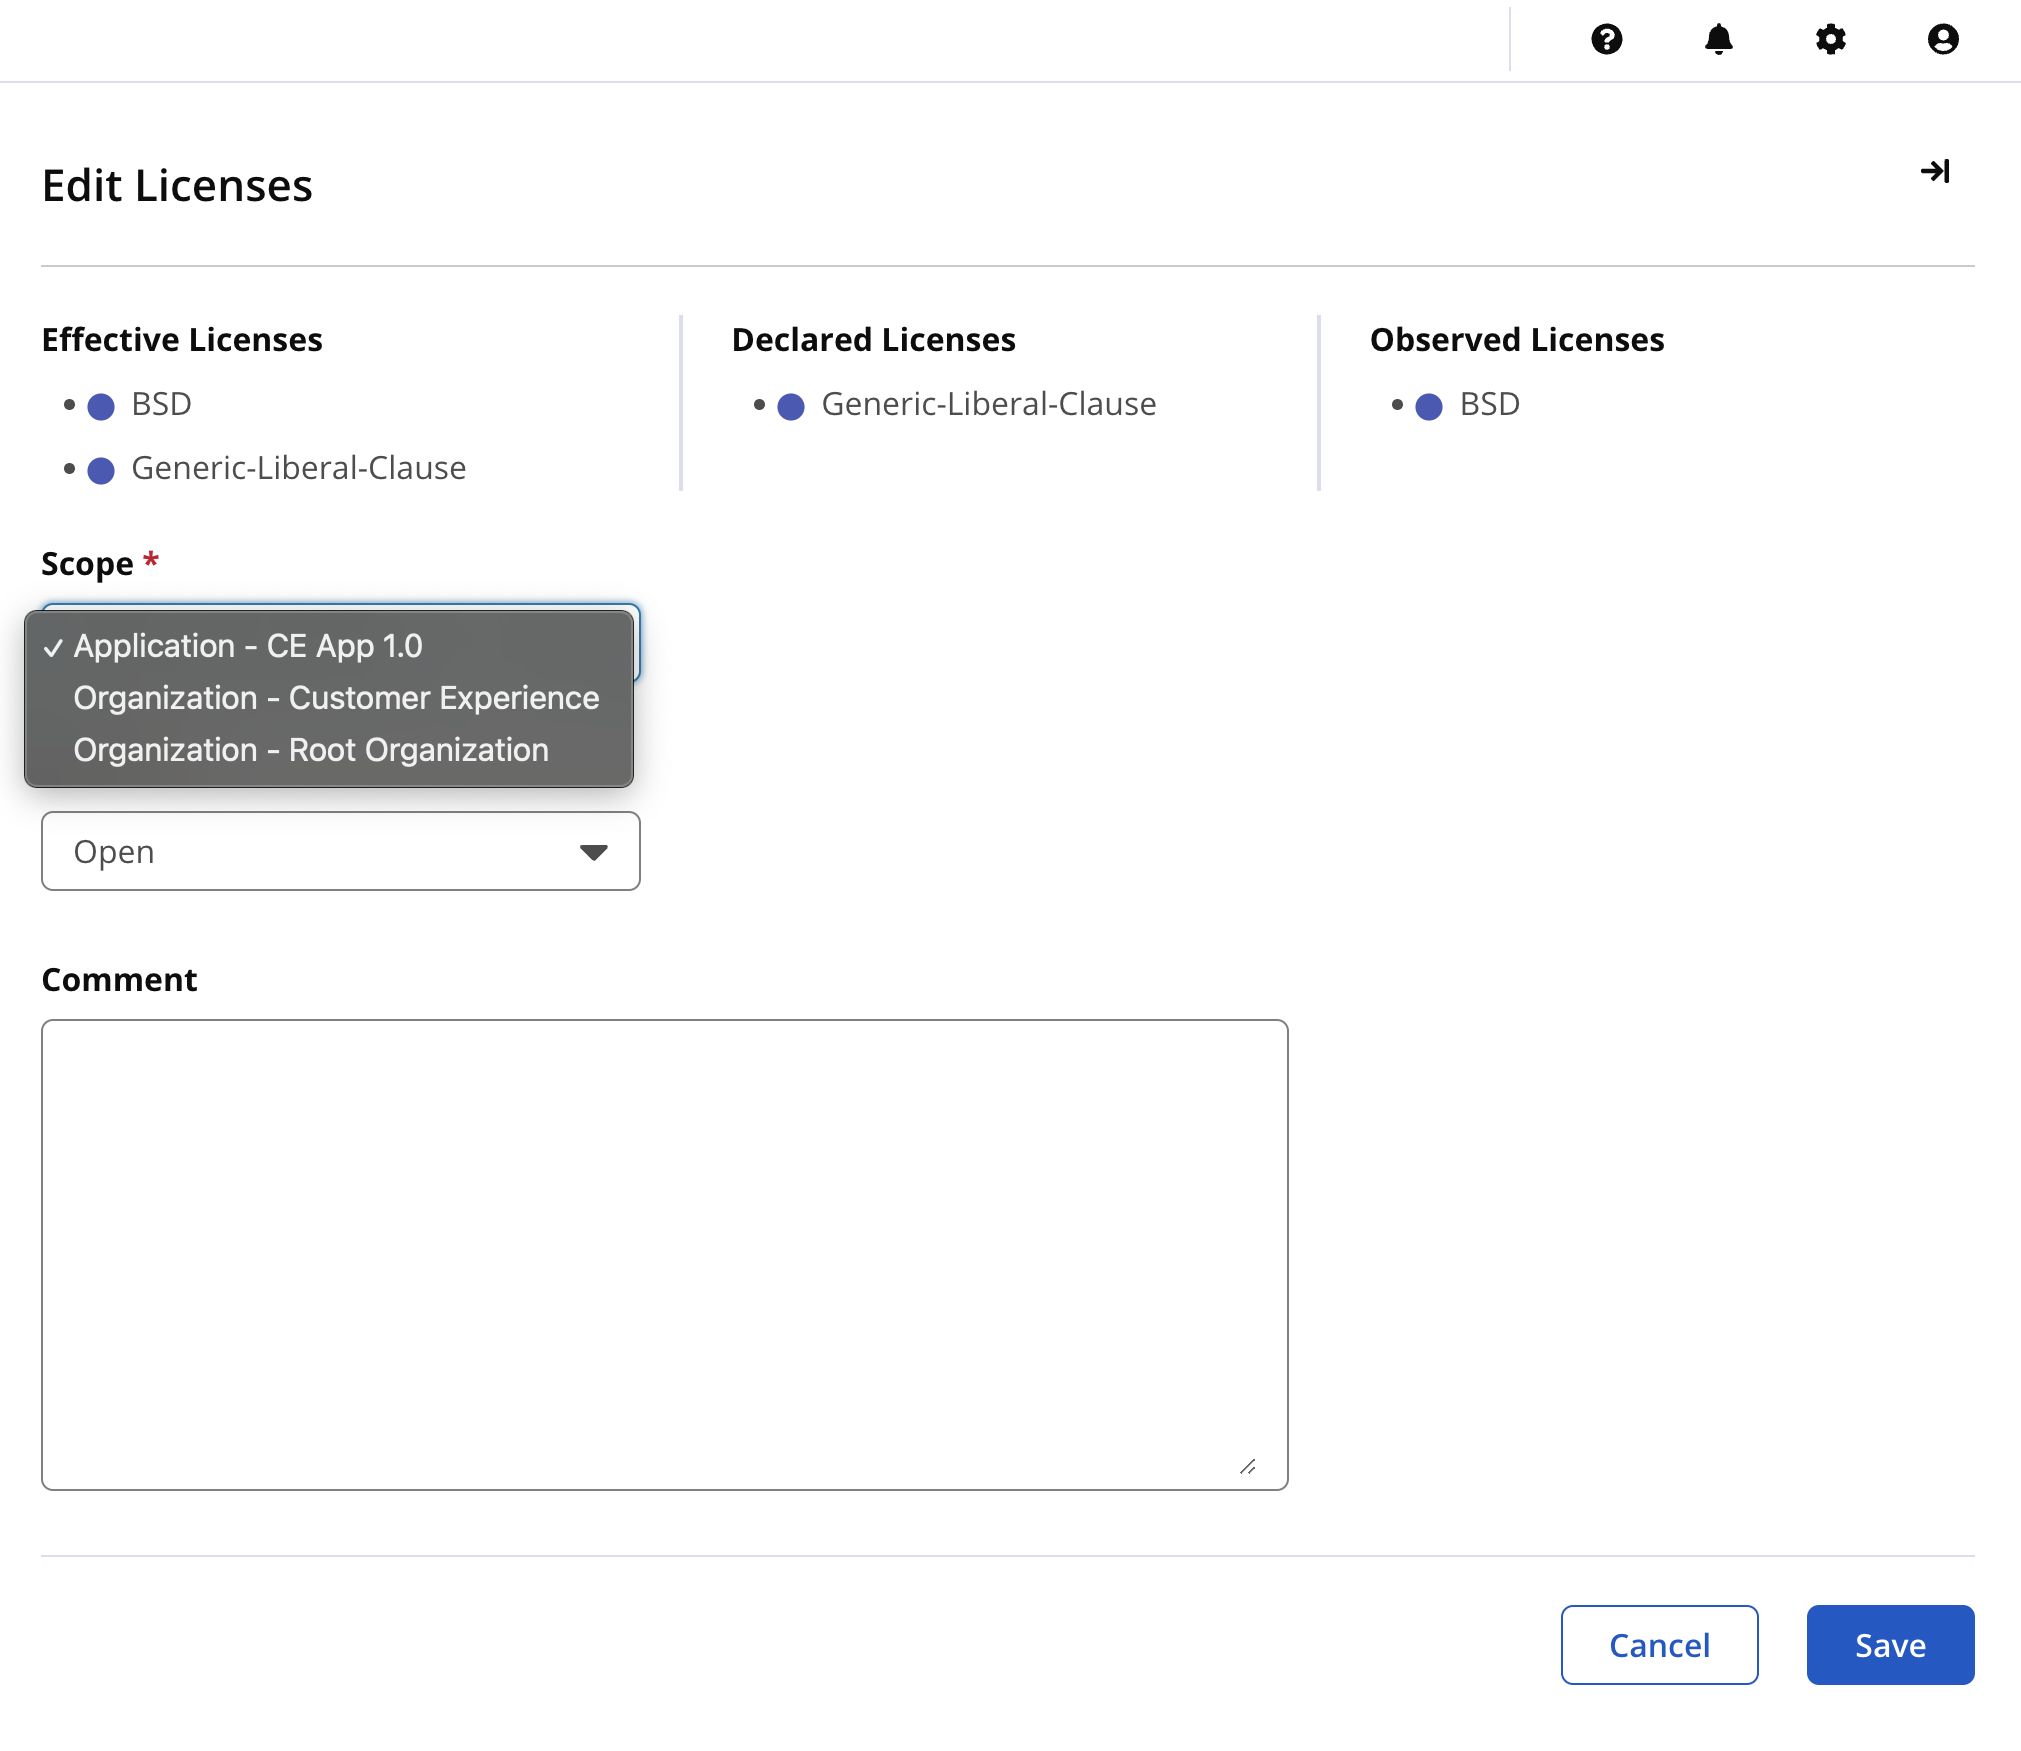
Task: Click the Generic-Liberal-Clause dot under Declared Licenses
Action: (x=791, y=407)
